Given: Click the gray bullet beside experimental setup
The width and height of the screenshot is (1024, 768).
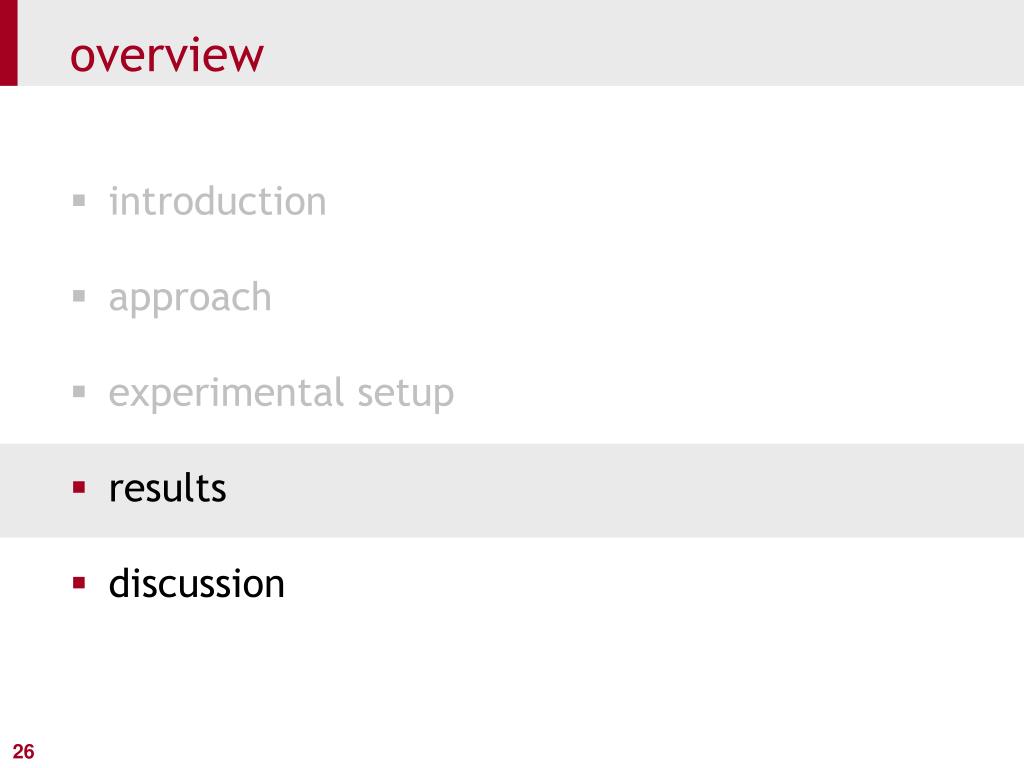Looking at the screenshot, I should (x=79, y=392).
